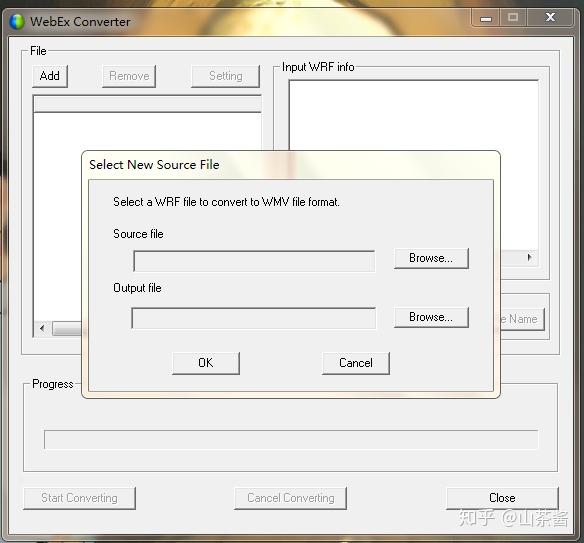The width and height of the screenshot is (584, 543).
Task: Click file list scroll-left arrow
Action: click(42, 328)
